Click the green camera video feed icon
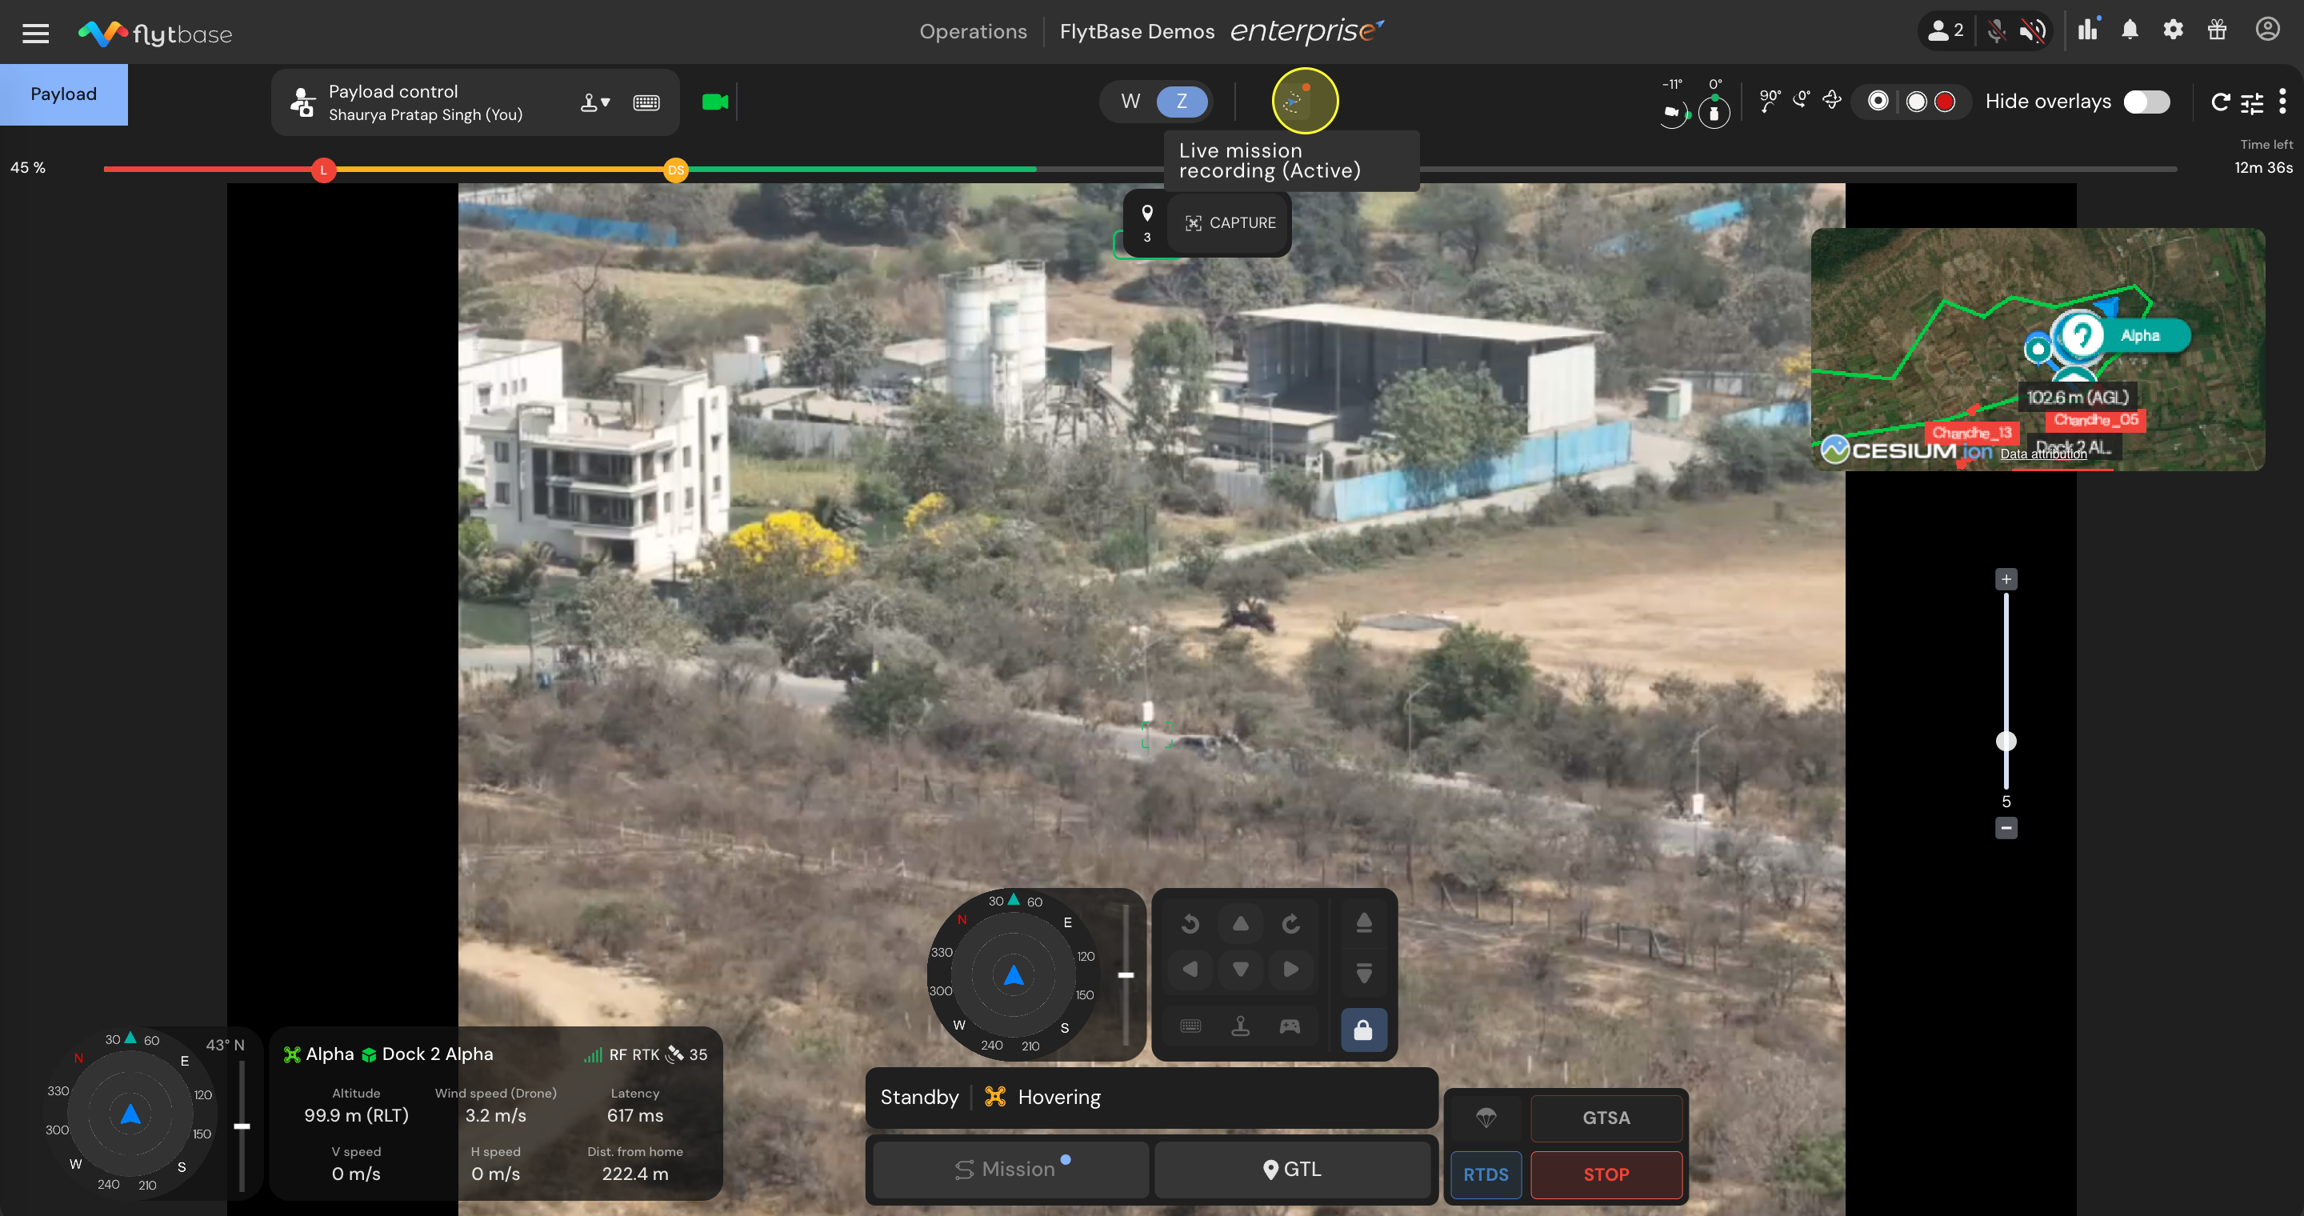 (x=715, y=102)
